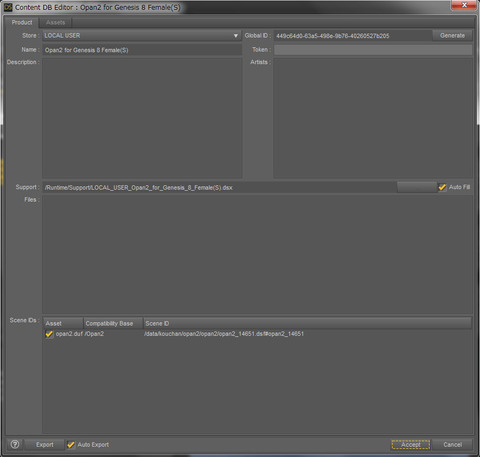Screen dimensions: 480x457
Task: Click the blank button beside the Support path
Action: pos(417,187)
